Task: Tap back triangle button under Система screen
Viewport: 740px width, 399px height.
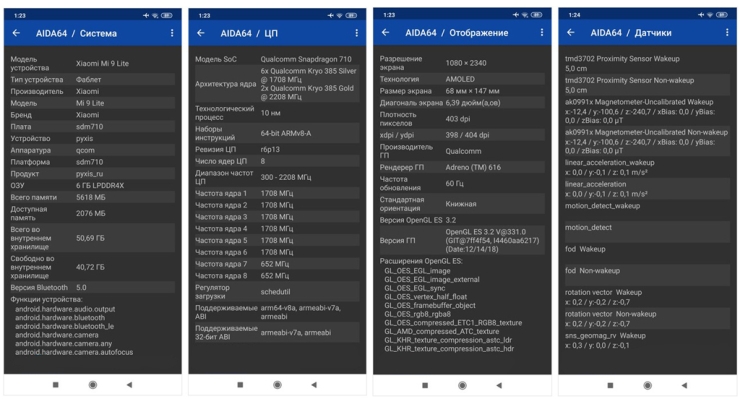Action: [129, 385]
